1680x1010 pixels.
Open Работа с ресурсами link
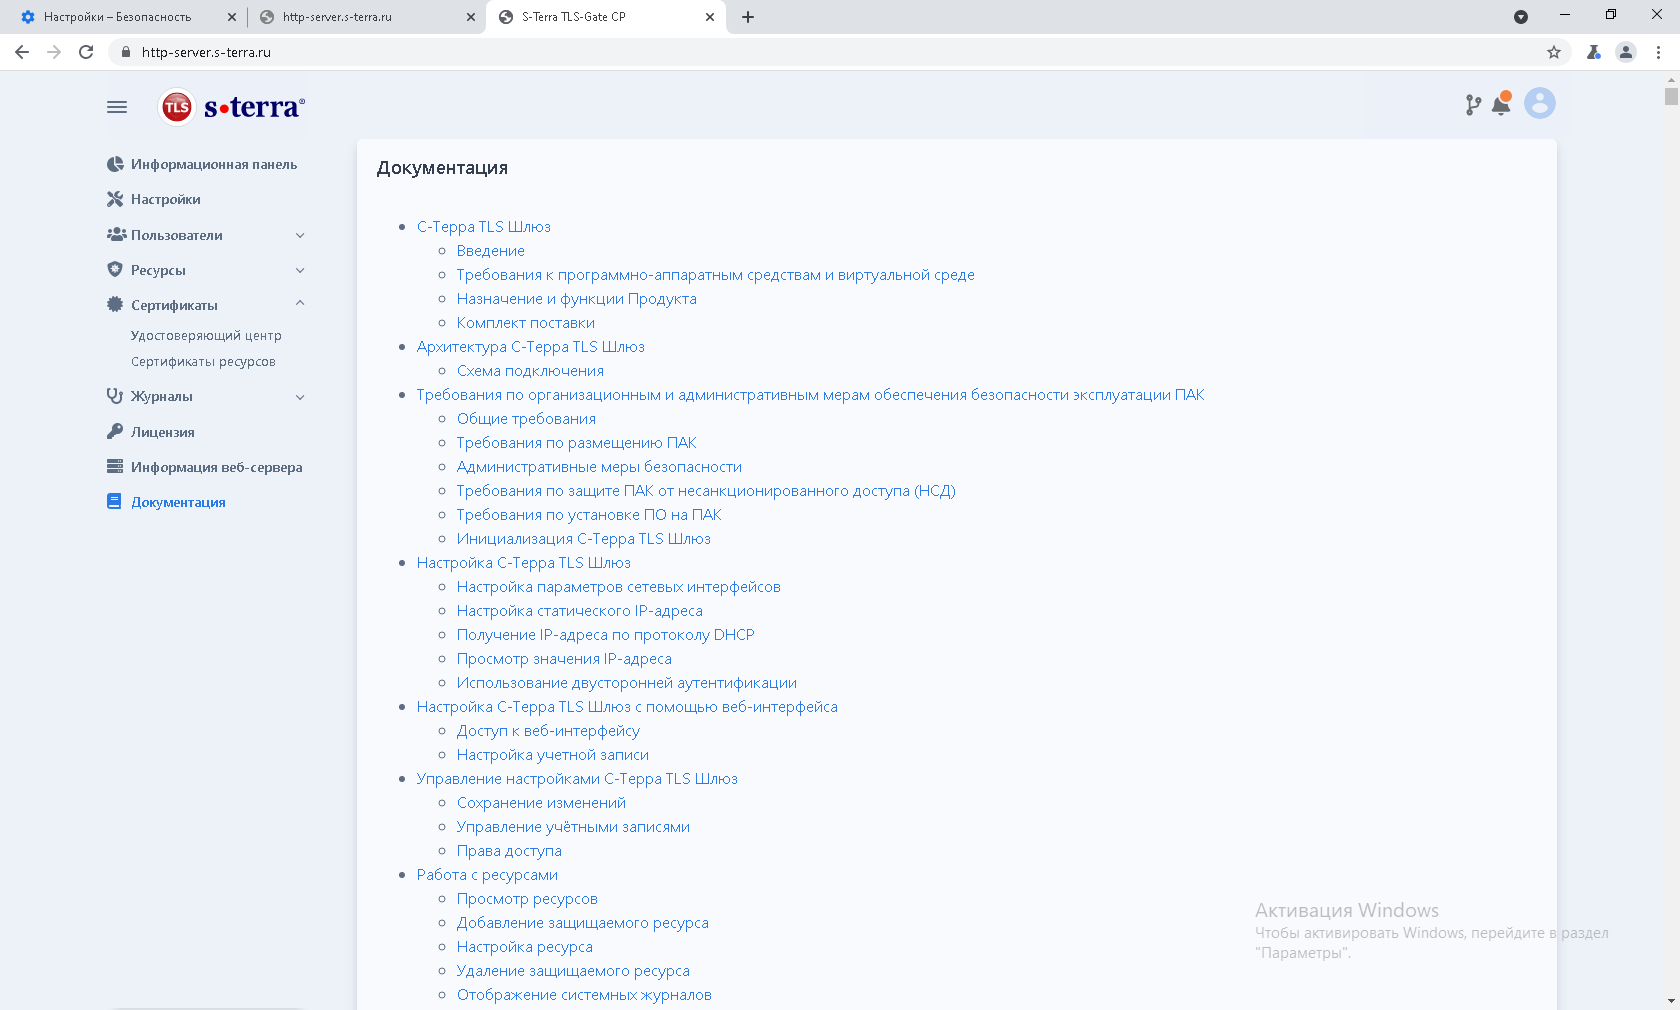pos(487,875)
